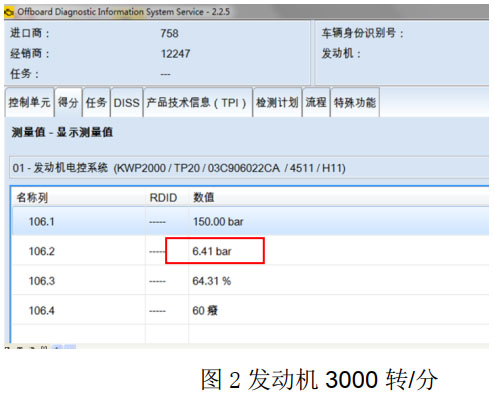The height and width of the screenshot is (395, 494).
Task: Click the 进口商 label
Action: (x=30, y=33)
